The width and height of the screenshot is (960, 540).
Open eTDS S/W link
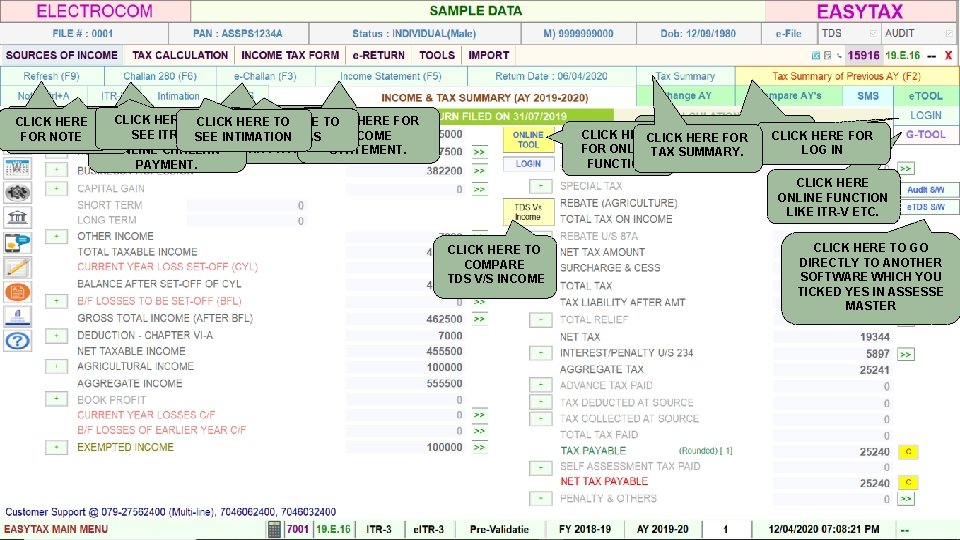pos(926,207)
